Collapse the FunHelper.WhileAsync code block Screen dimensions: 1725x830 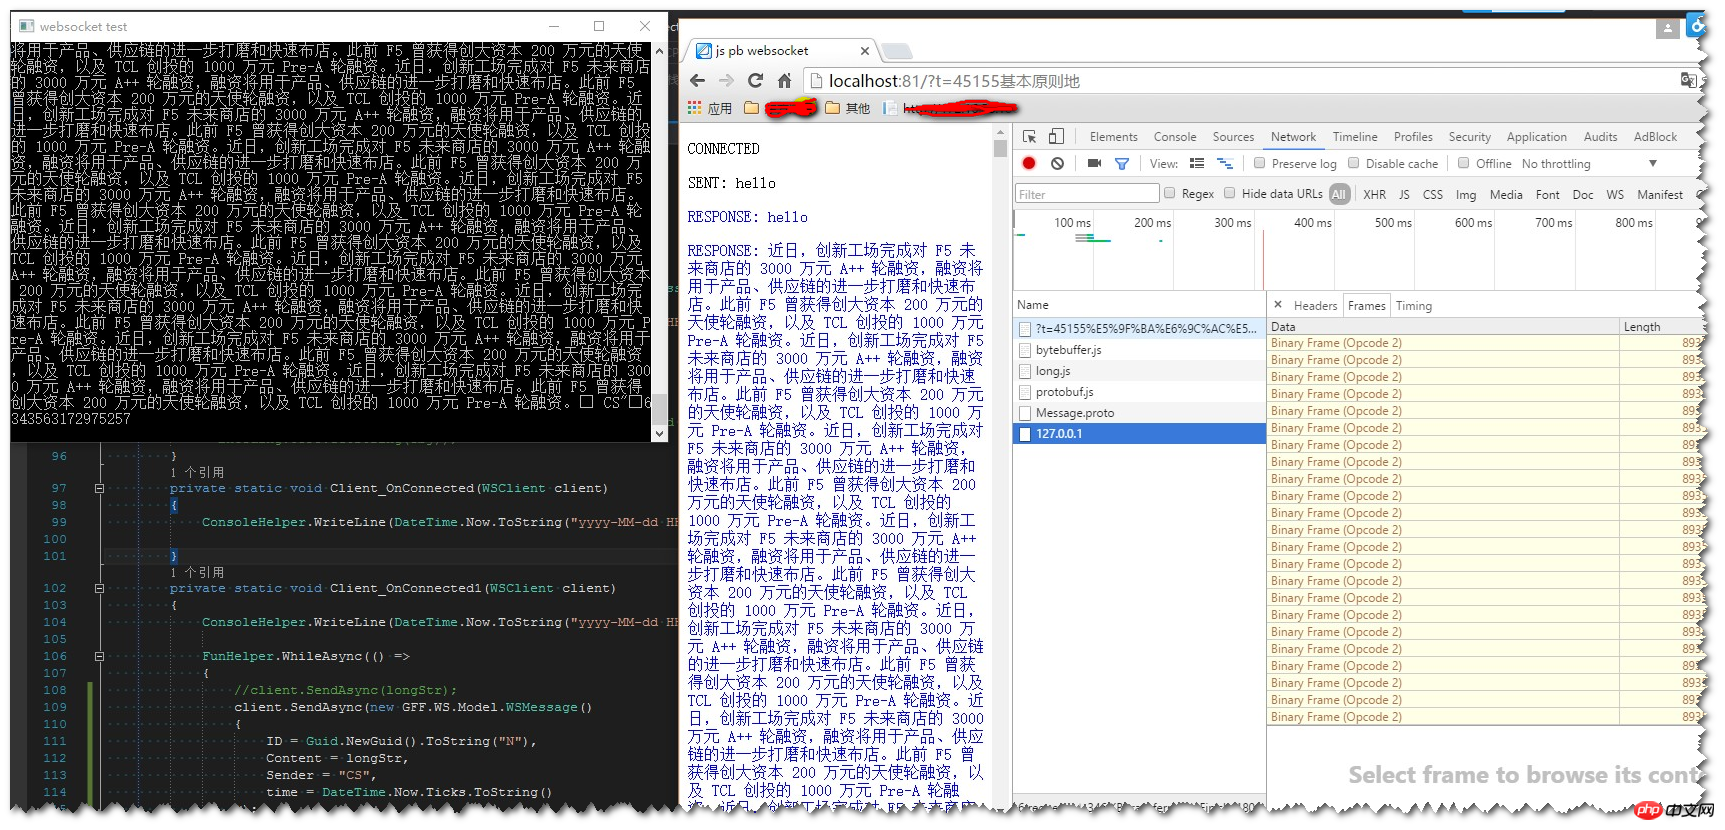click(99, 657)
